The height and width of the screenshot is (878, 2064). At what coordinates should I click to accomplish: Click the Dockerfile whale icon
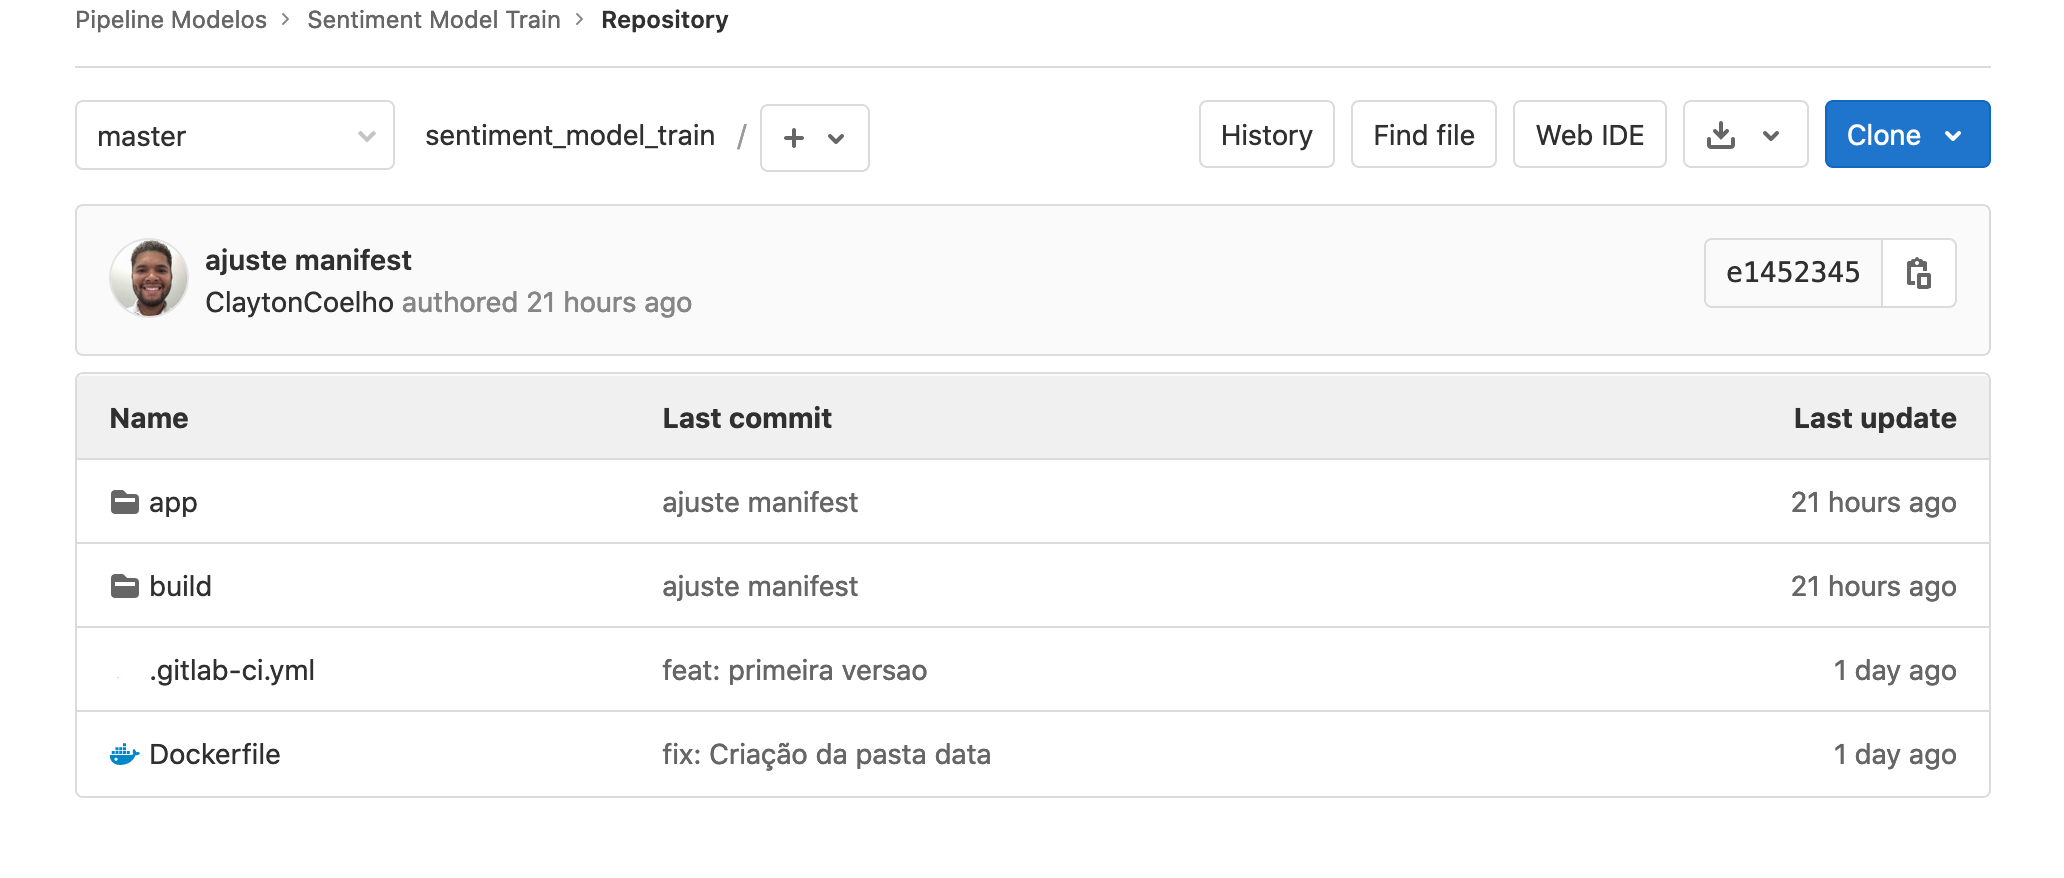[x=124, y=754]
